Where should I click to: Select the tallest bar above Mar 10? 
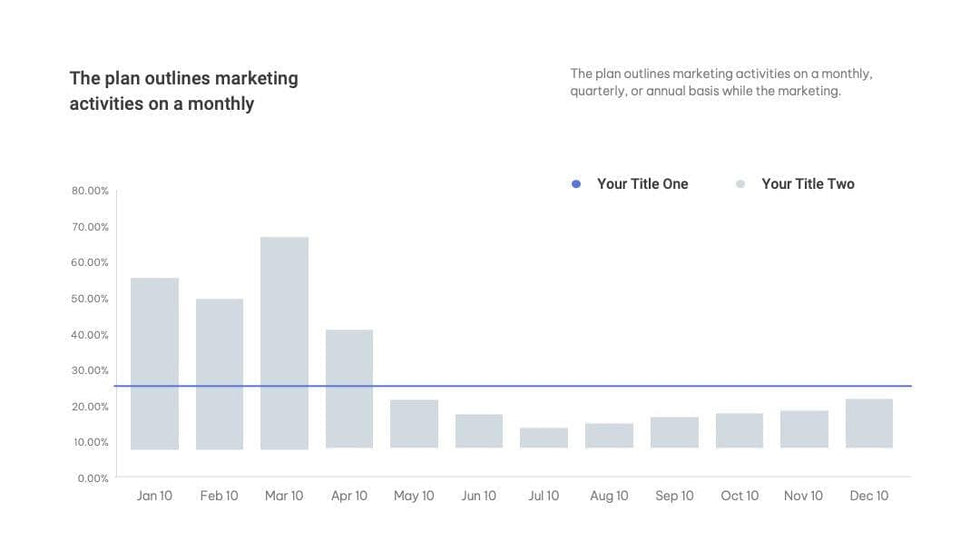click(285, 342)
